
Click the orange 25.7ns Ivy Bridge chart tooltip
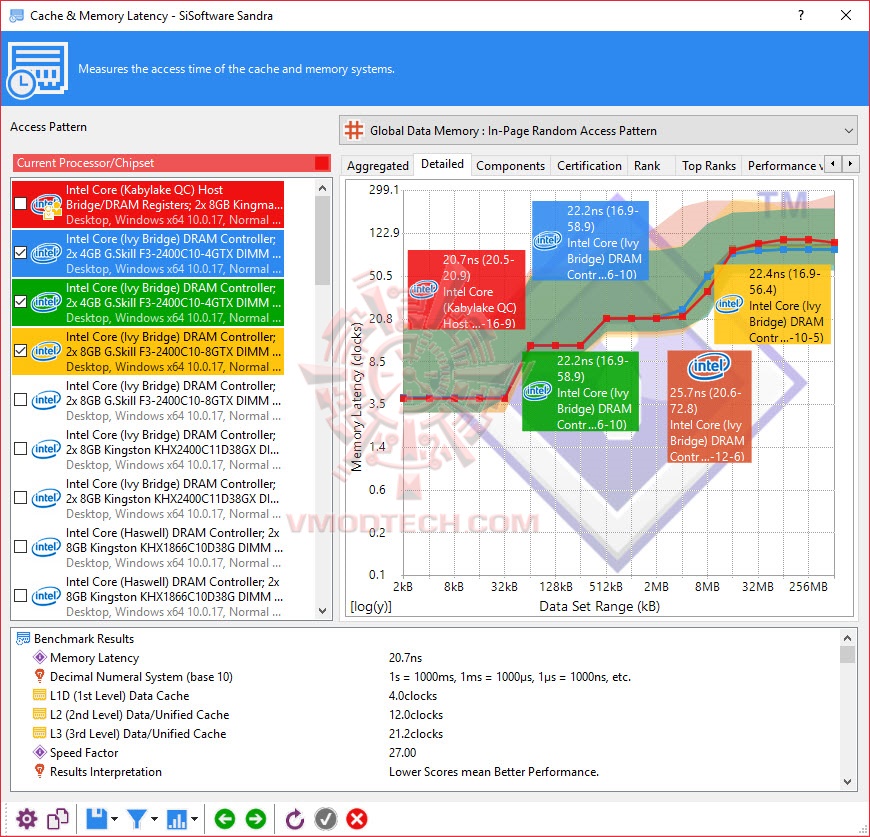(709, 407)
